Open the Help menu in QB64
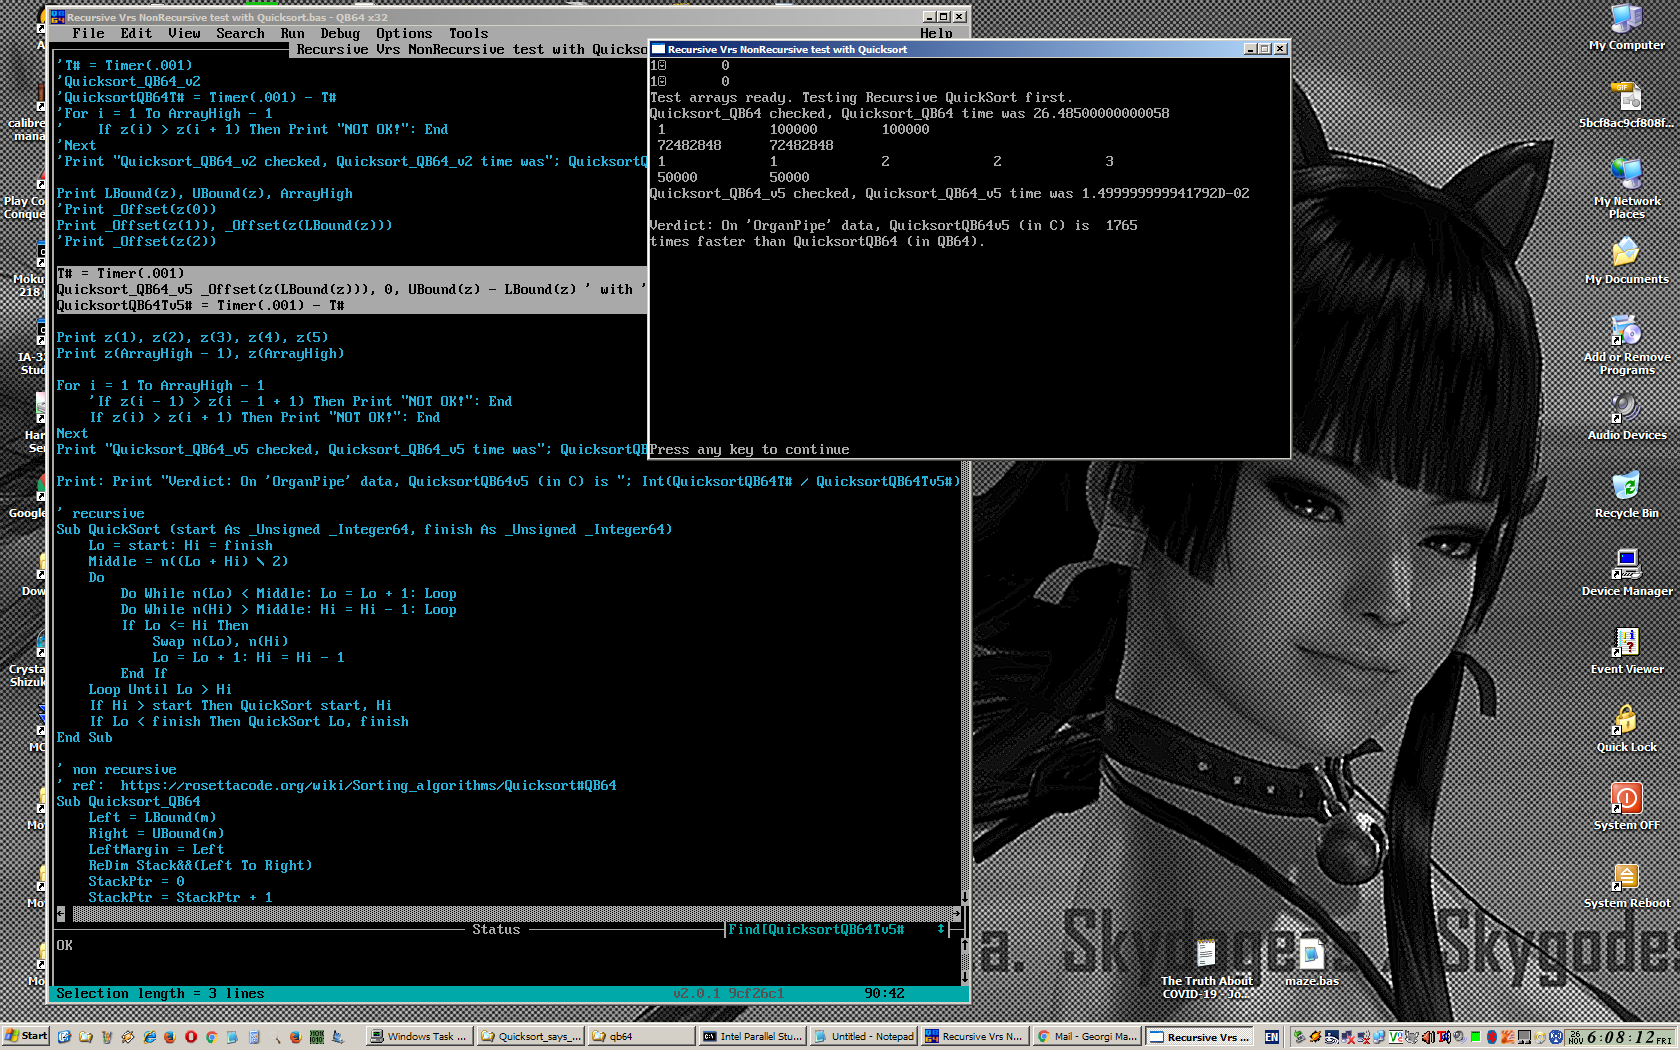Viewport: 1680px width, 1050px height. click(x=936, y=33)
